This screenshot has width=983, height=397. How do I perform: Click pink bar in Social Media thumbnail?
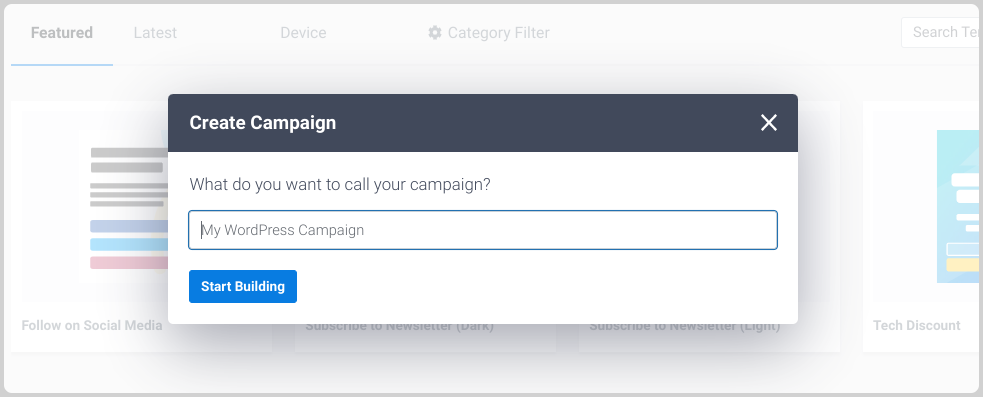[x=129, y=263]
